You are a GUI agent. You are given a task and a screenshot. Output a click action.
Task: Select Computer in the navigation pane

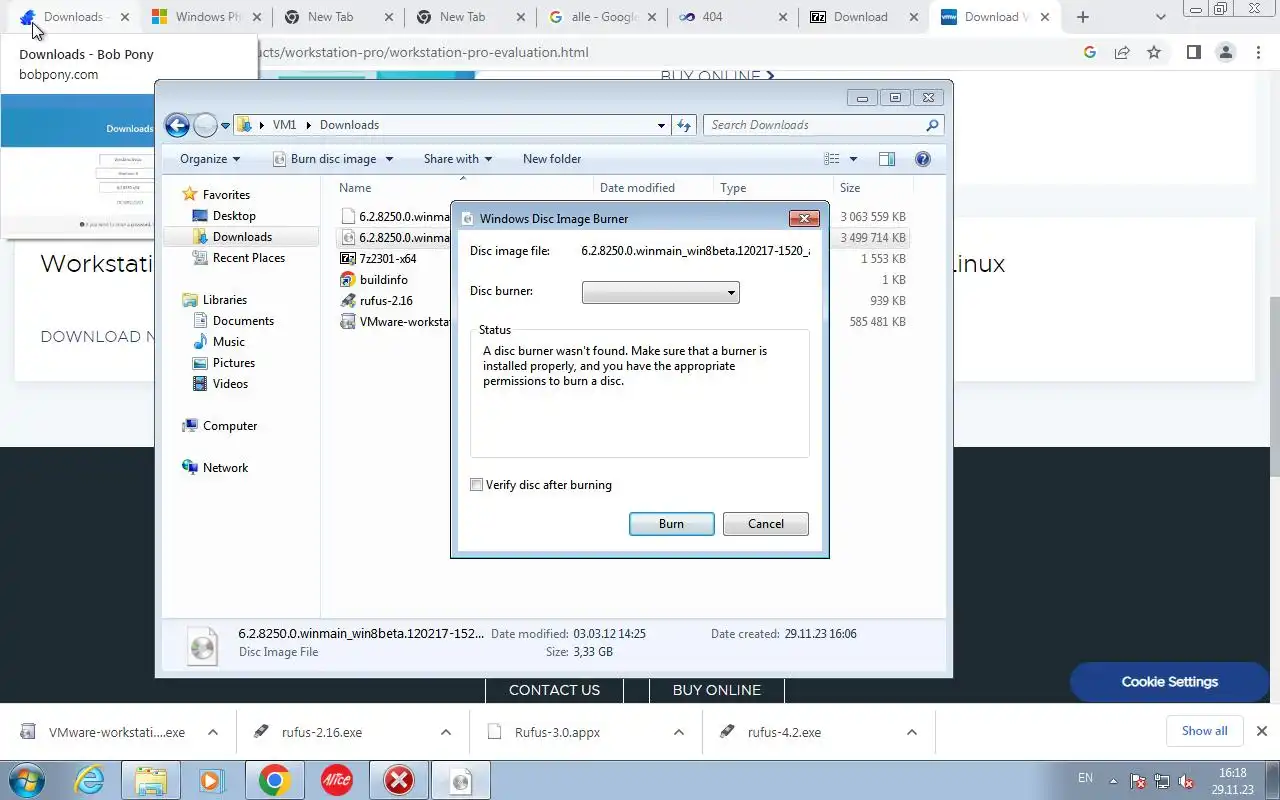point(230,426)
